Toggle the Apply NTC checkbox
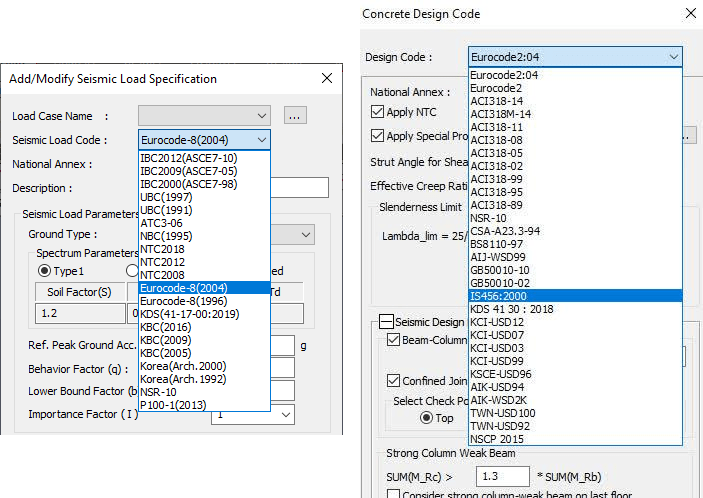This screenshot has width=703, height=498. pyautogui.click(x=378, y=112)
